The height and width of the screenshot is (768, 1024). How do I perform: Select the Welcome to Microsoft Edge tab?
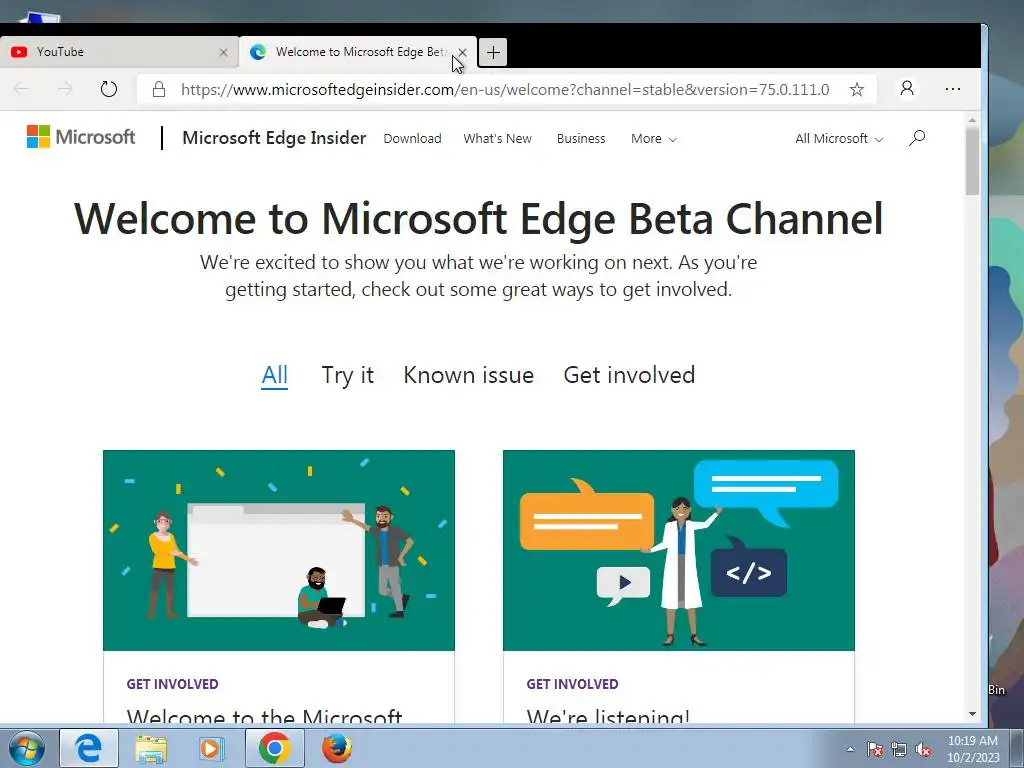pos(358,52)
